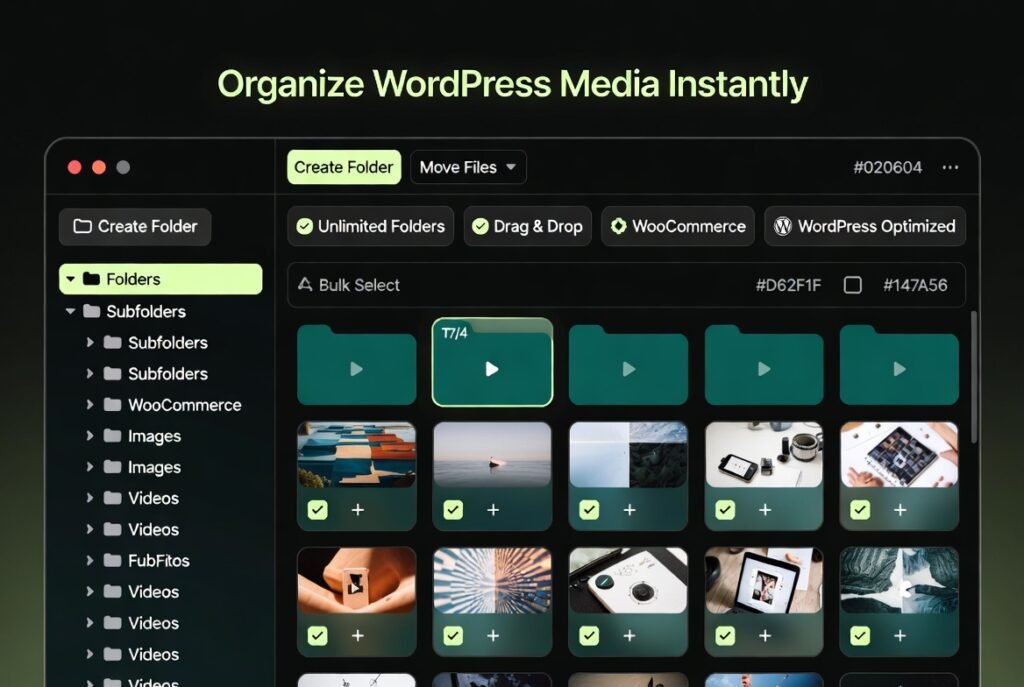Uncheck the colorful blocks image checkbox
The height and width of the screenshot is (687, 1024).
[317, 509]
